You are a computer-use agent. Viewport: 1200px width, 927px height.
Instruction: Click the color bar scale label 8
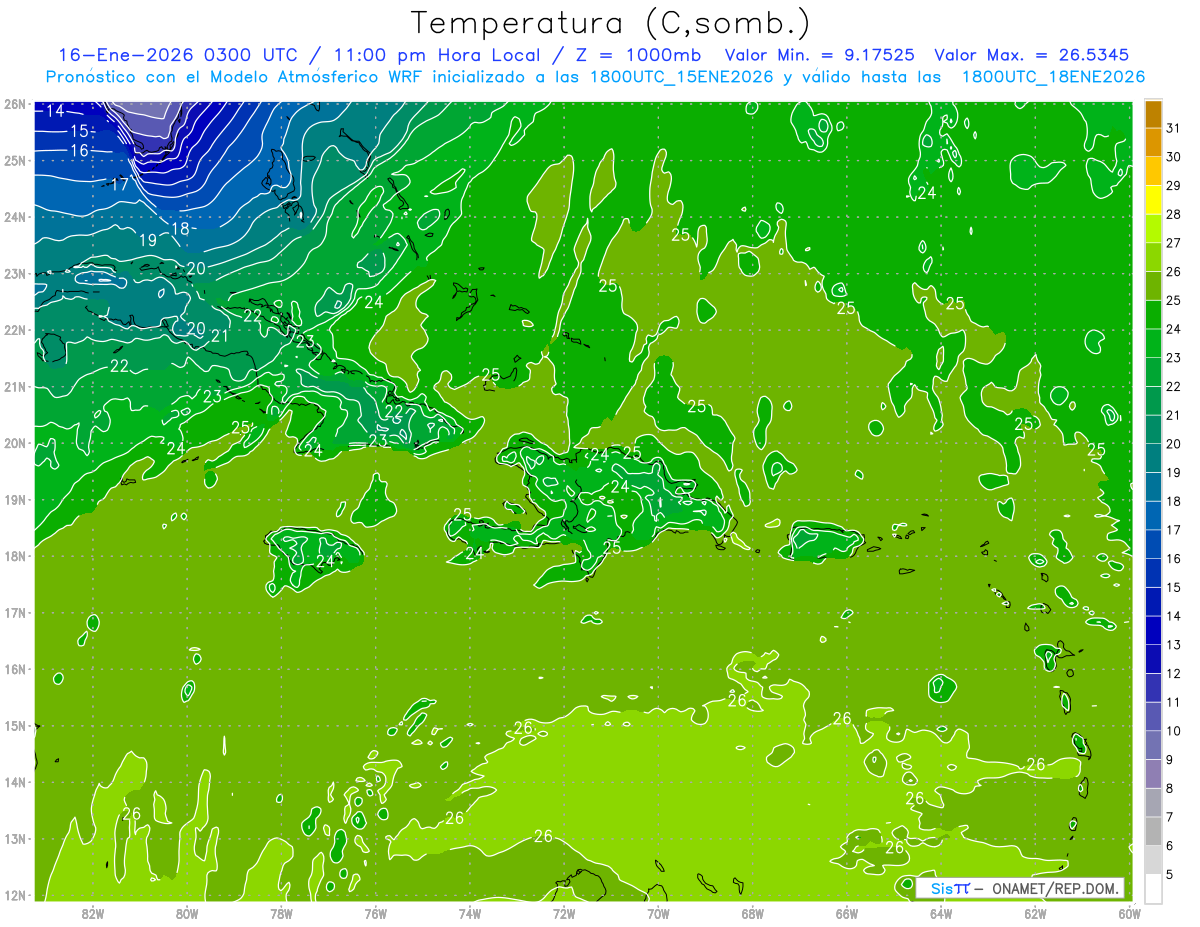1169,788
